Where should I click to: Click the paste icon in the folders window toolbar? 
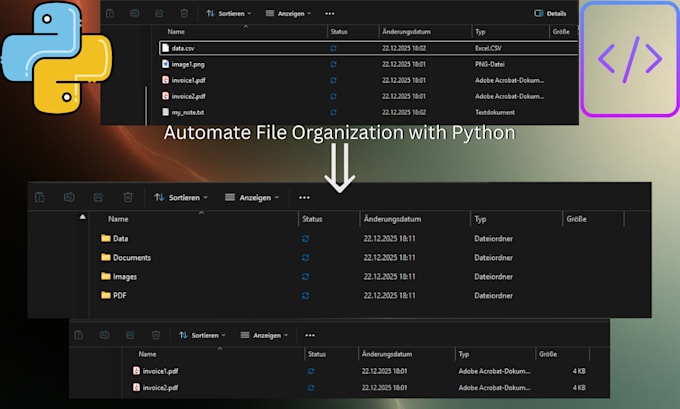(x=39, y=197)
